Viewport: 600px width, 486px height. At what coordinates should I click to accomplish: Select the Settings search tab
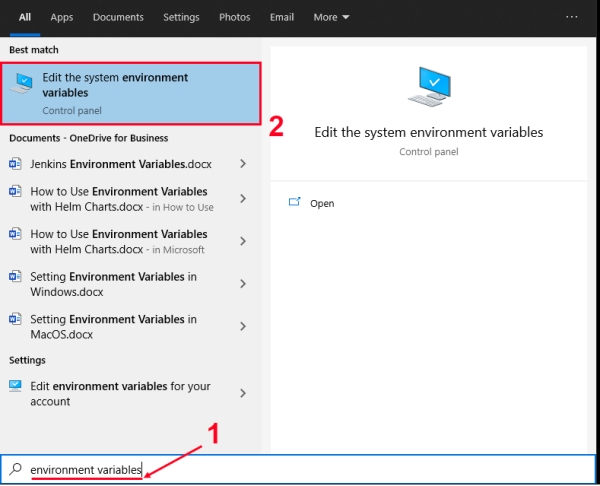[x=181, y=17]
